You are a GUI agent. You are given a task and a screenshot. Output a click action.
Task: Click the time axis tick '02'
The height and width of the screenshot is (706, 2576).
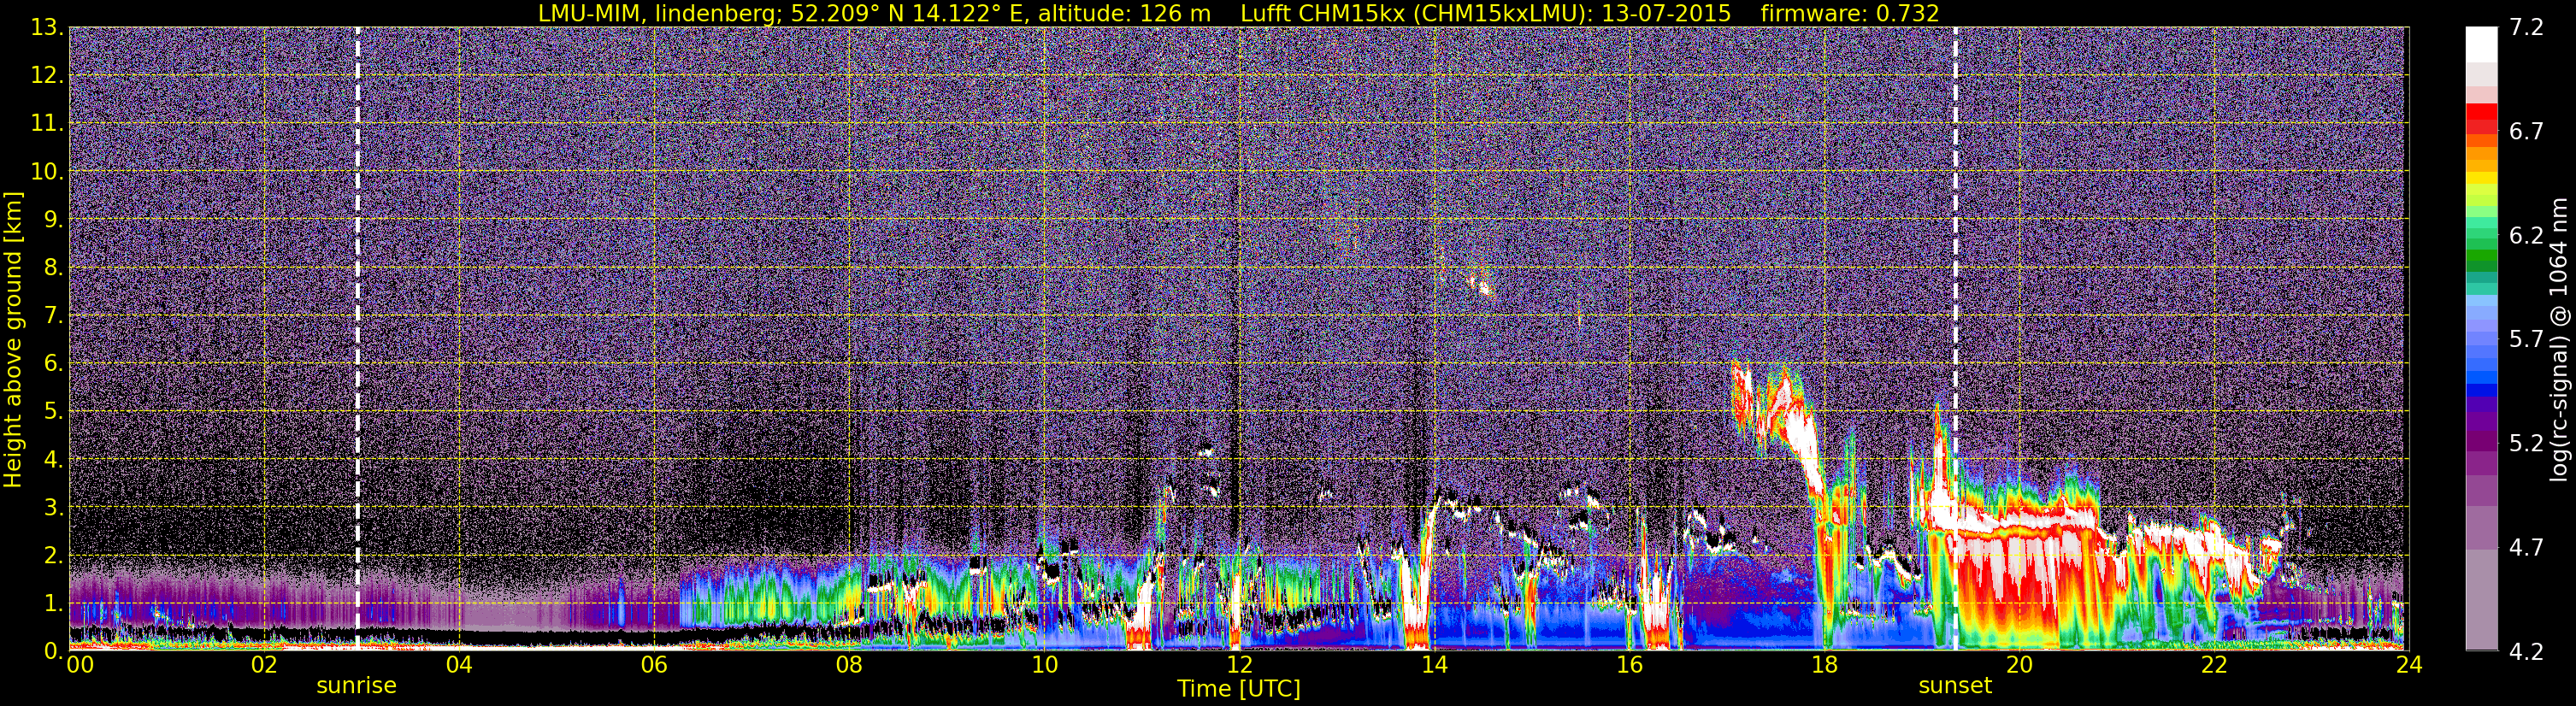(x=264, y=665)
